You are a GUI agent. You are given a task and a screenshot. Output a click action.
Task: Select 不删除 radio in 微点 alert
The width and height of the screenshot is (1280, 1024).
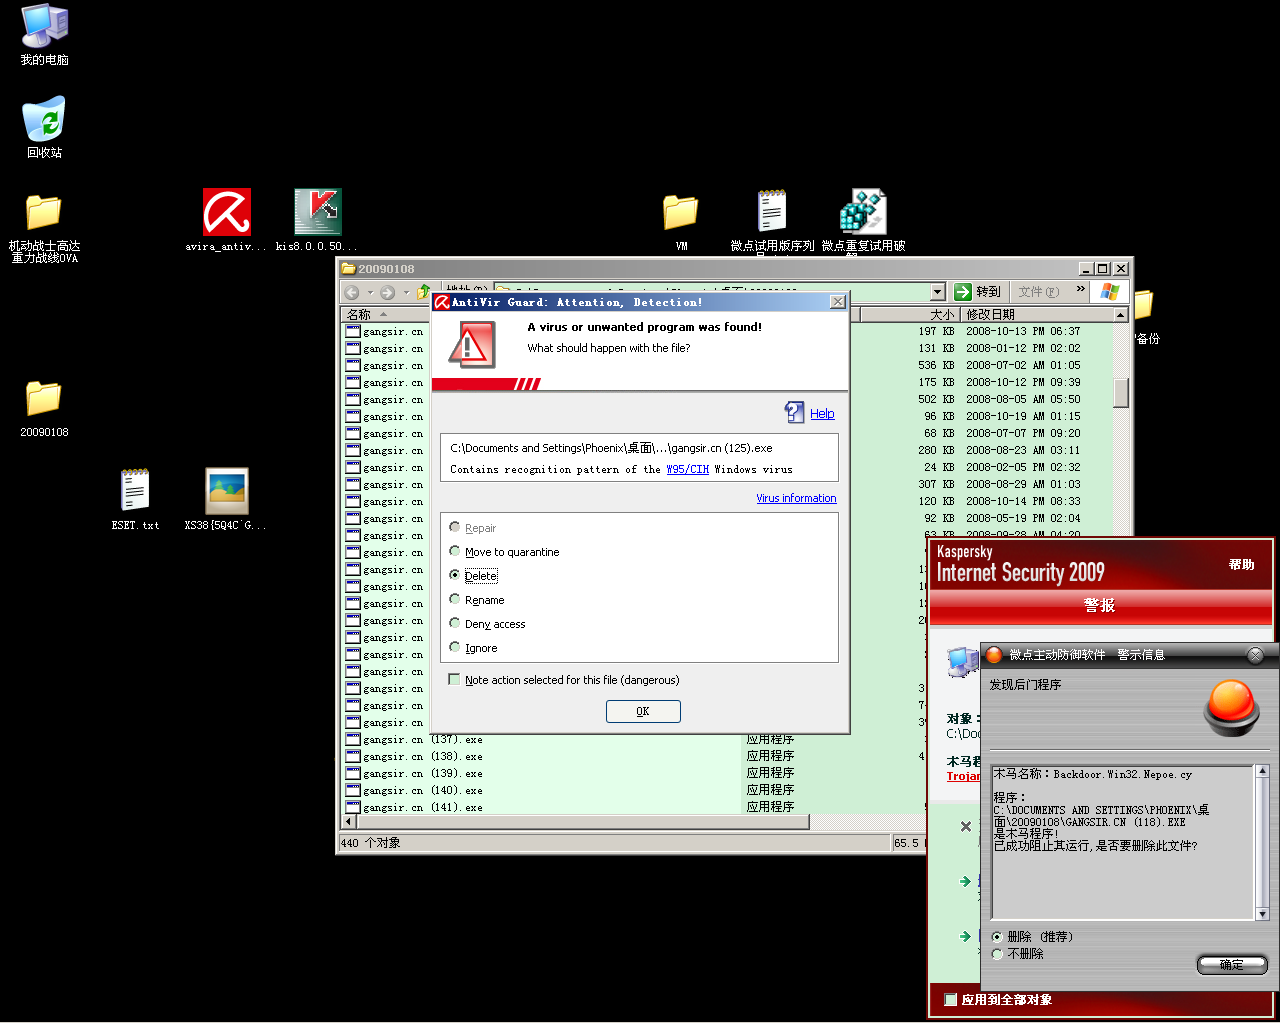997,954
